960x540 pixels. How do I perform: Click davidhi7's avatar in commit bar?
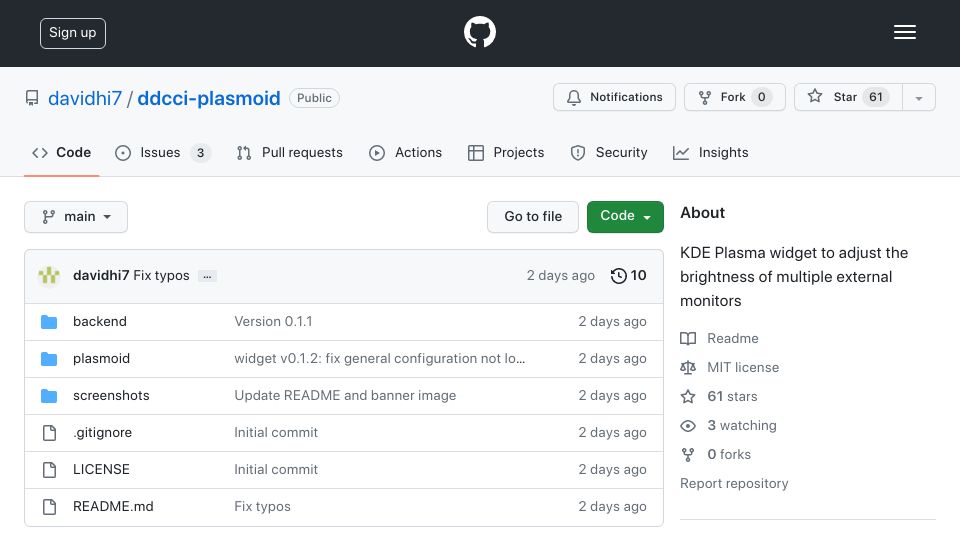click(49, 276)
